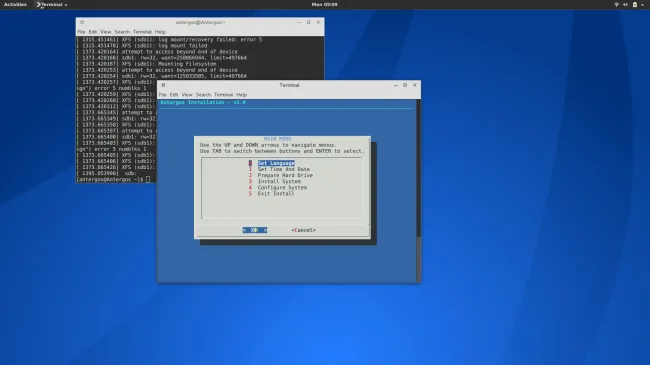Click terminal icon in antergos@Antergos title bar
This screenshot has width=650, height=365.
pyautogui.click(x=82, y=22)
